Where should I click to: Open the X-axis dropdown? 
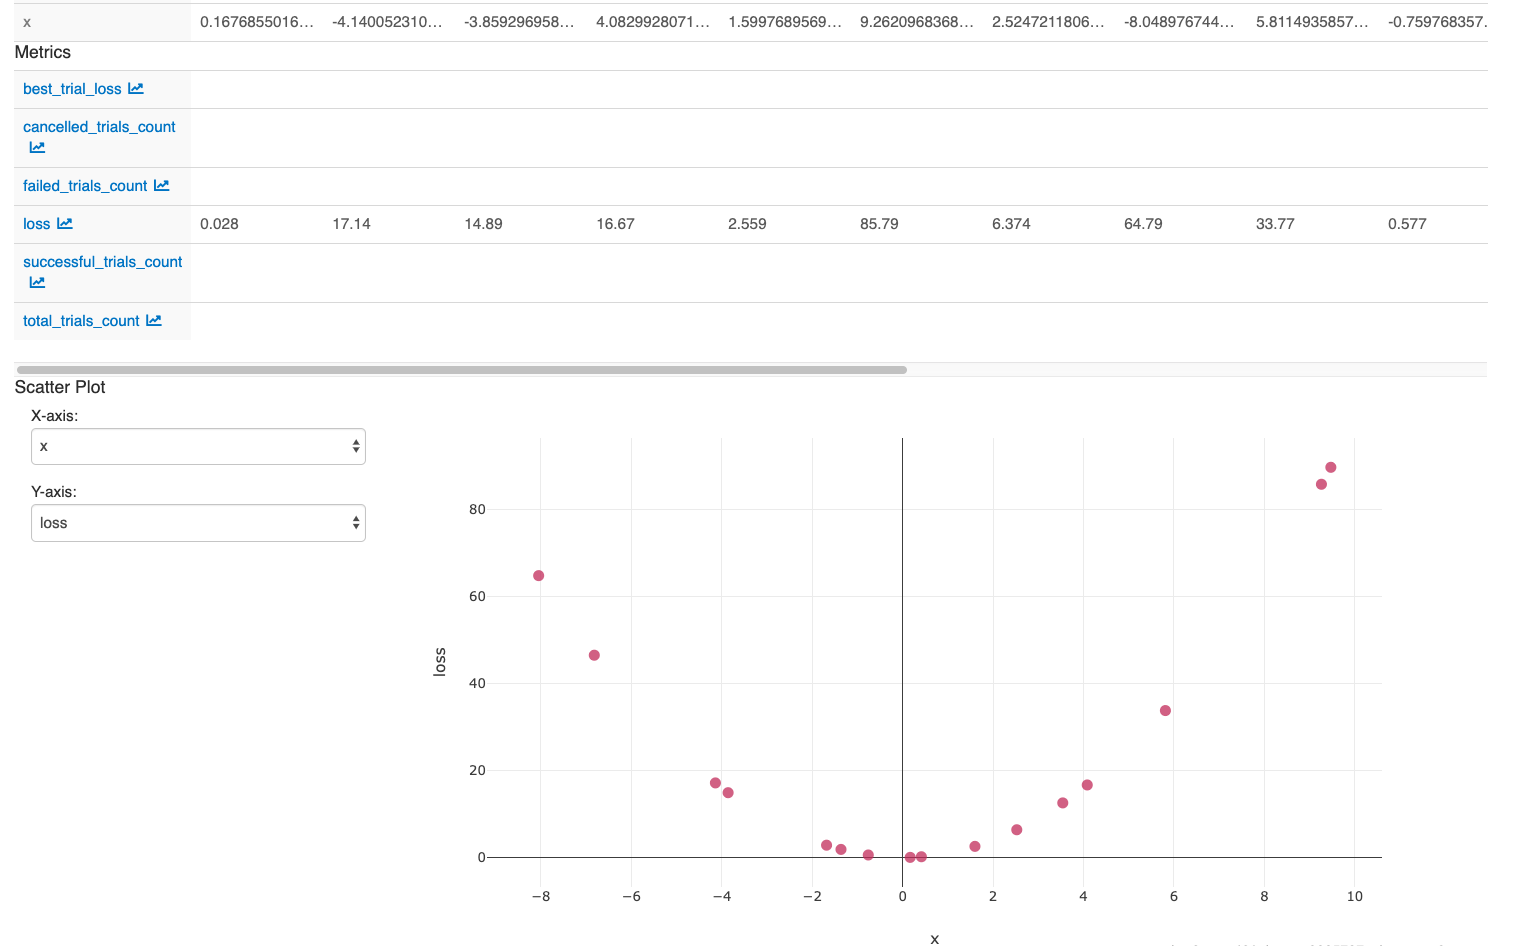198,446
